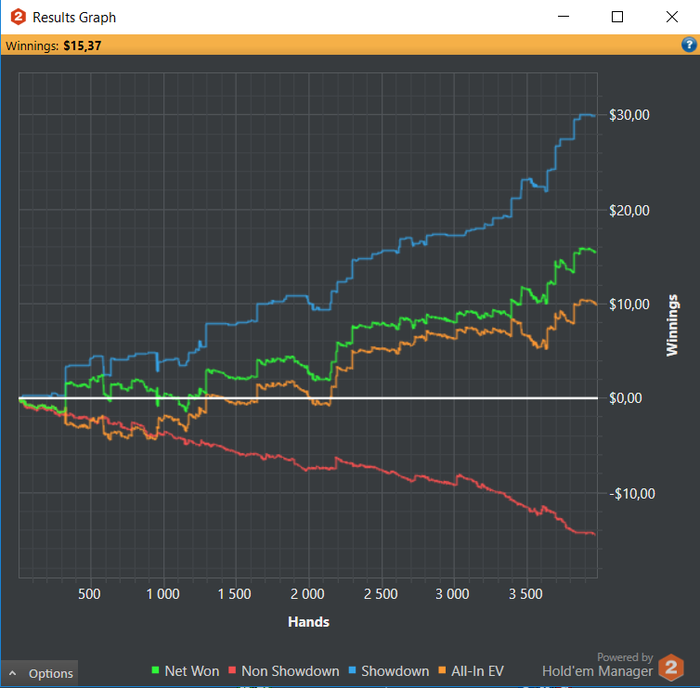Minimize the Results Graph window
700x688 pixels.
point(563,17)
